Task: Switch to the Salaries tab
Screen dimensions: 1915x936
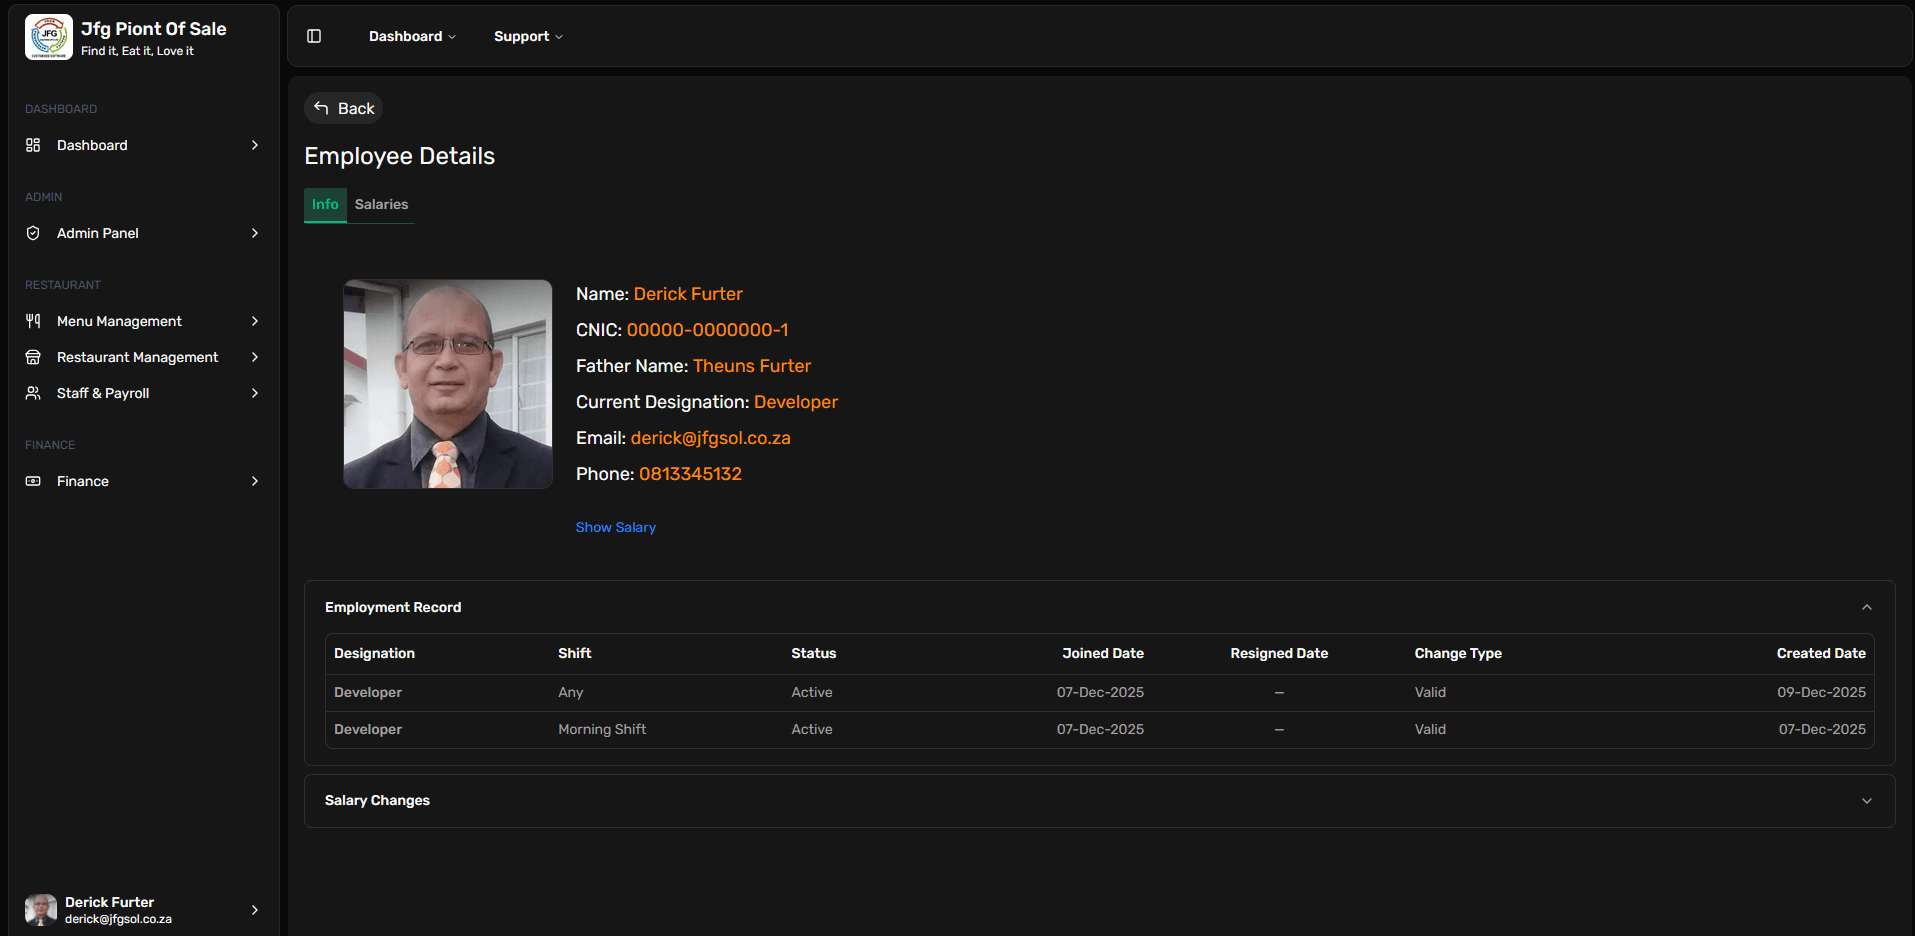Action: tap(381, 204)
